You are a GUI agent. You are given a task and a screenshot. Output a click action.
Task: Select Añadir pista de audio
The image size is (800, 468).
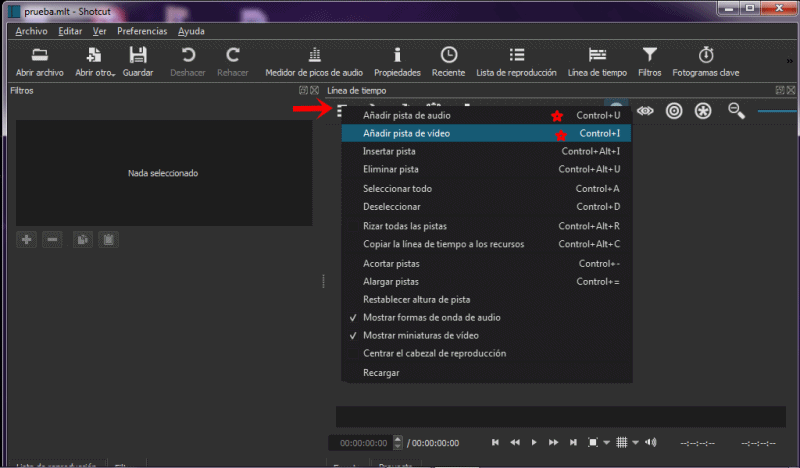coord(487,115)
